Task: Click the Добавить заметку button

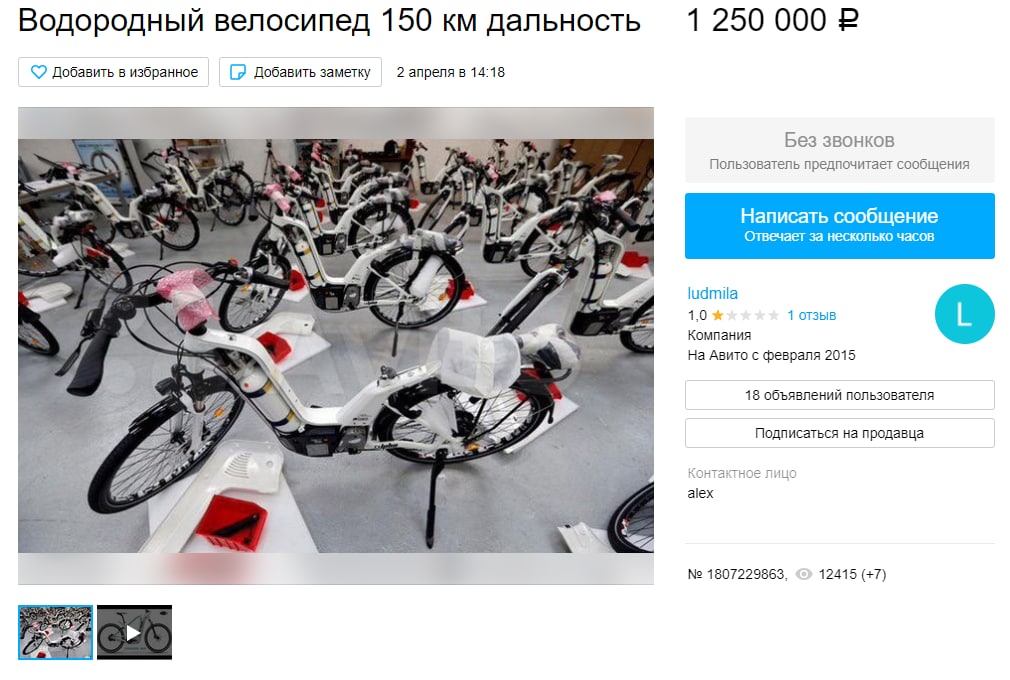Action: (x=300, y=72)
